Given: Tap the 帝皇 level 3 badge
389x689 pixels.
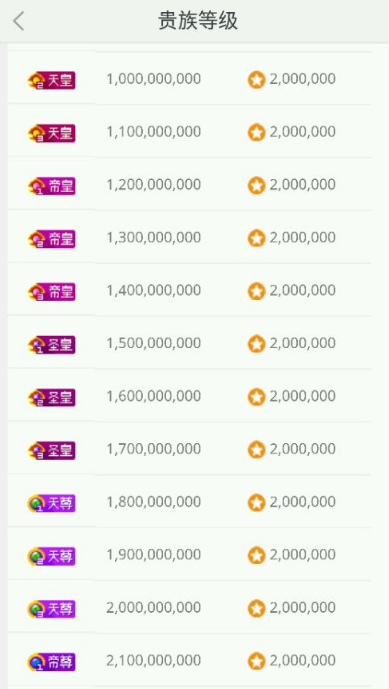Looking at the screenshot, I should point(52,292).
